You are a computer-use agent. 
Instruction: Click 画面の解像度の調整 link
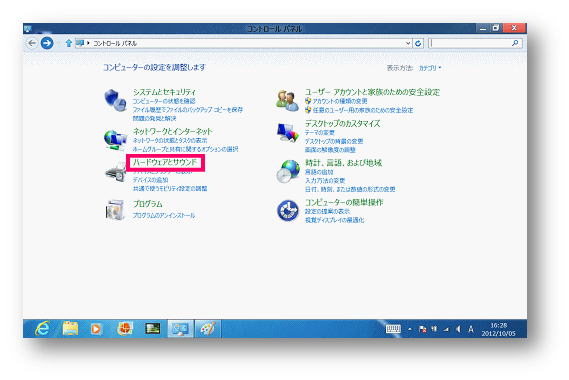[x=330, y=150]
